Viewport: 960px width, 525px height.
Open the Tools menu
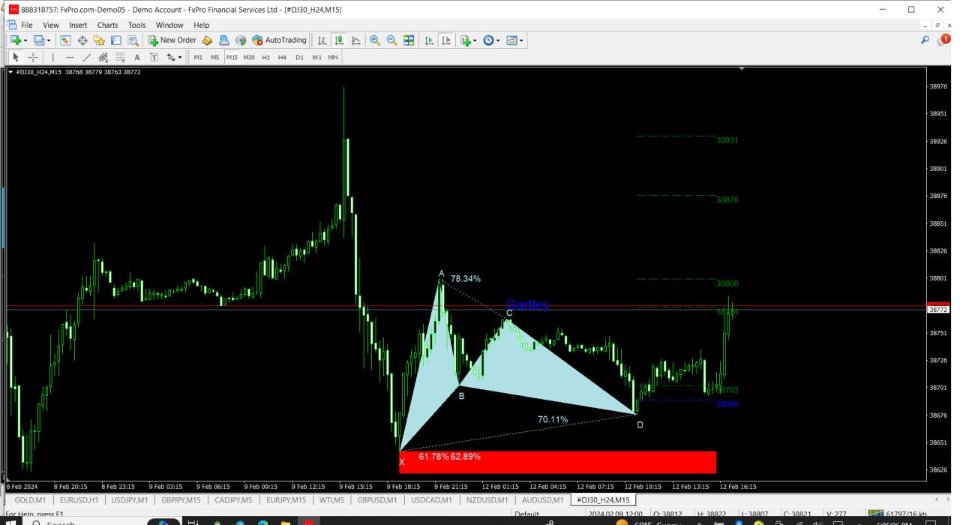click(137, 25)
